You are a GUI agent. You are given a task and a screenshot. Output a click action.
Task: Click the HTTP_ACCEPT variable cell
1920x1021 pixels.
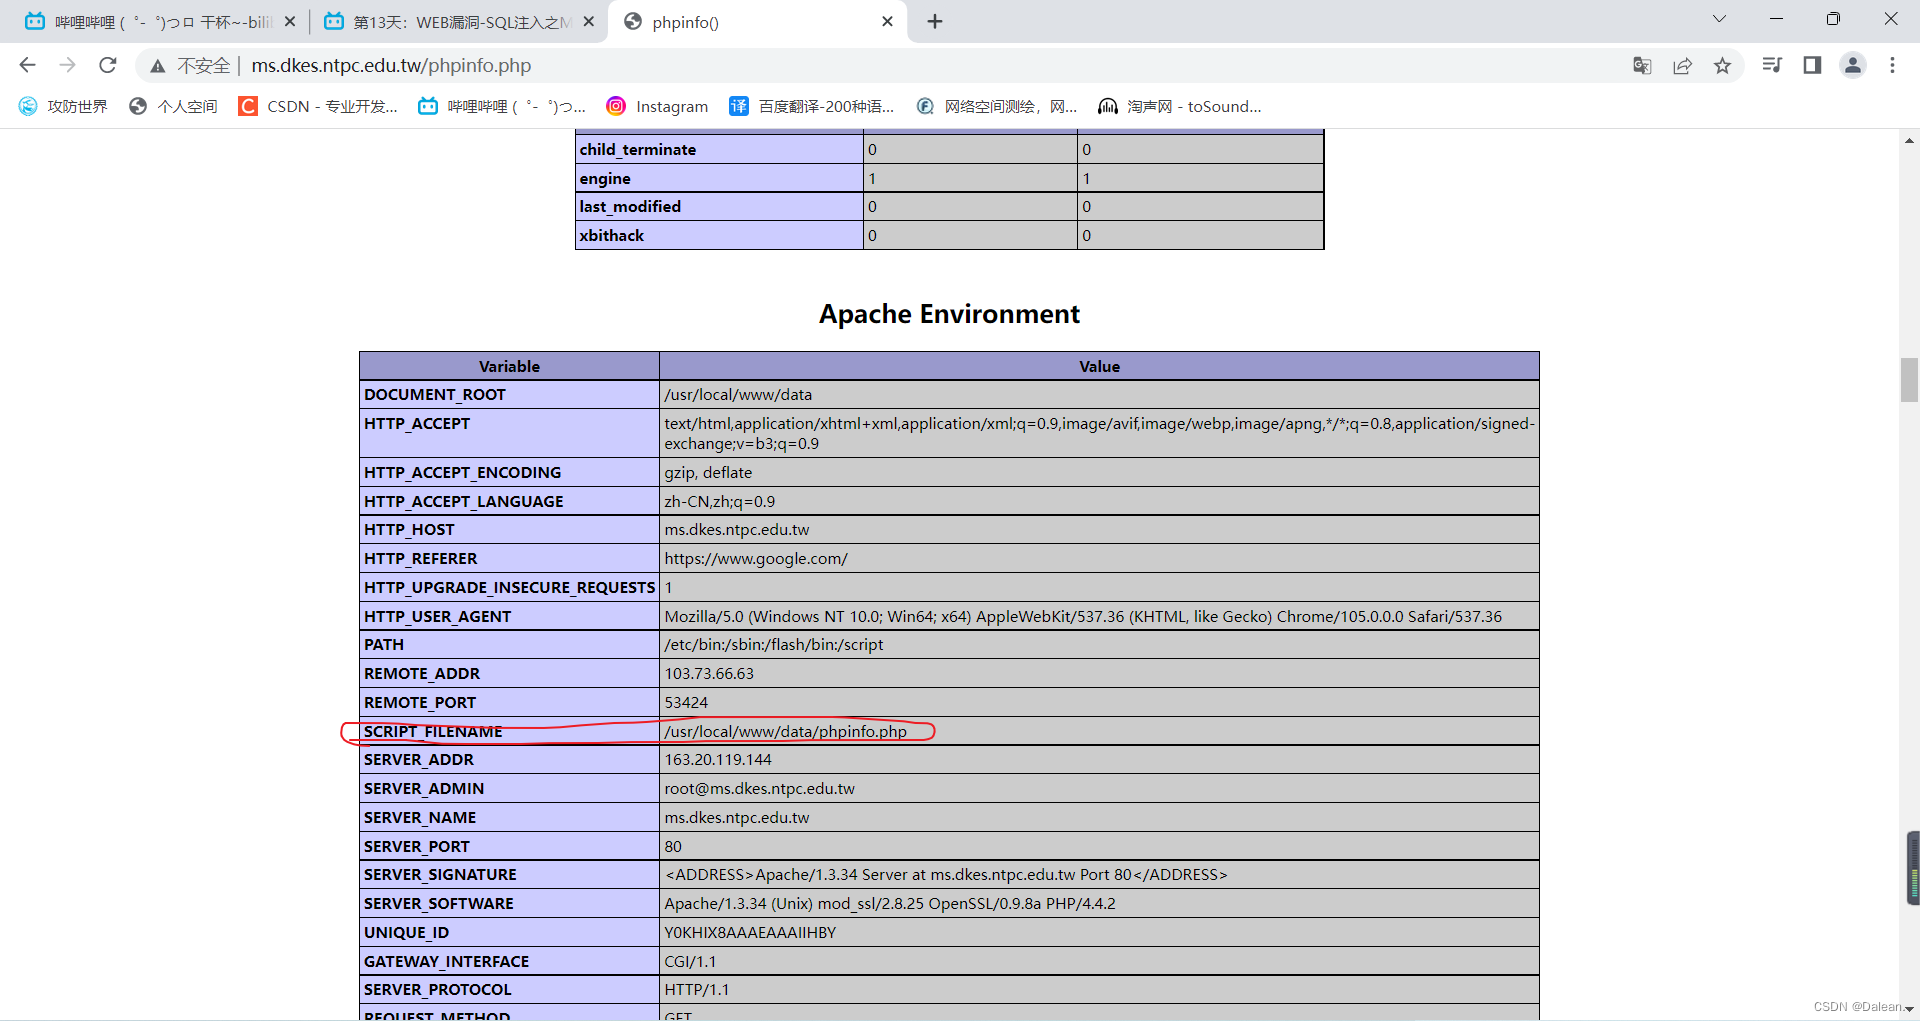pos(509,433)
